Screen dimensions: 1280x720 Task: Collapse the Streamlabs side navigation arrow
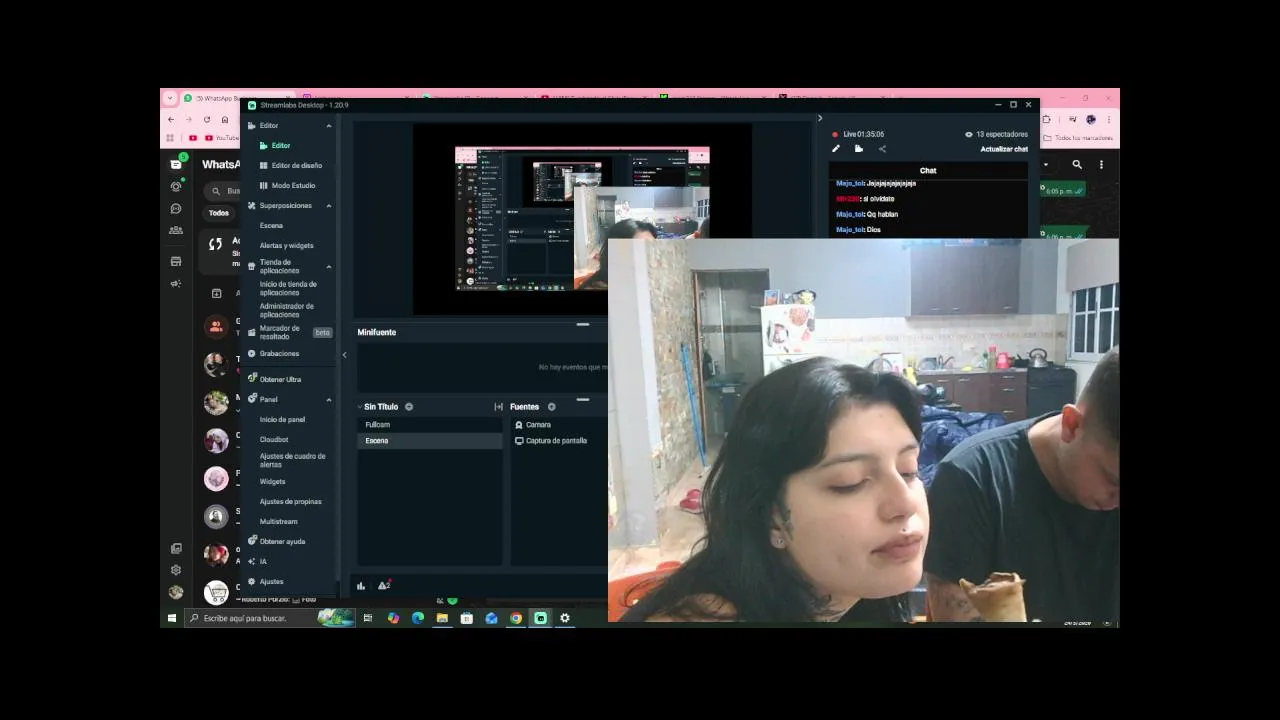344,355
